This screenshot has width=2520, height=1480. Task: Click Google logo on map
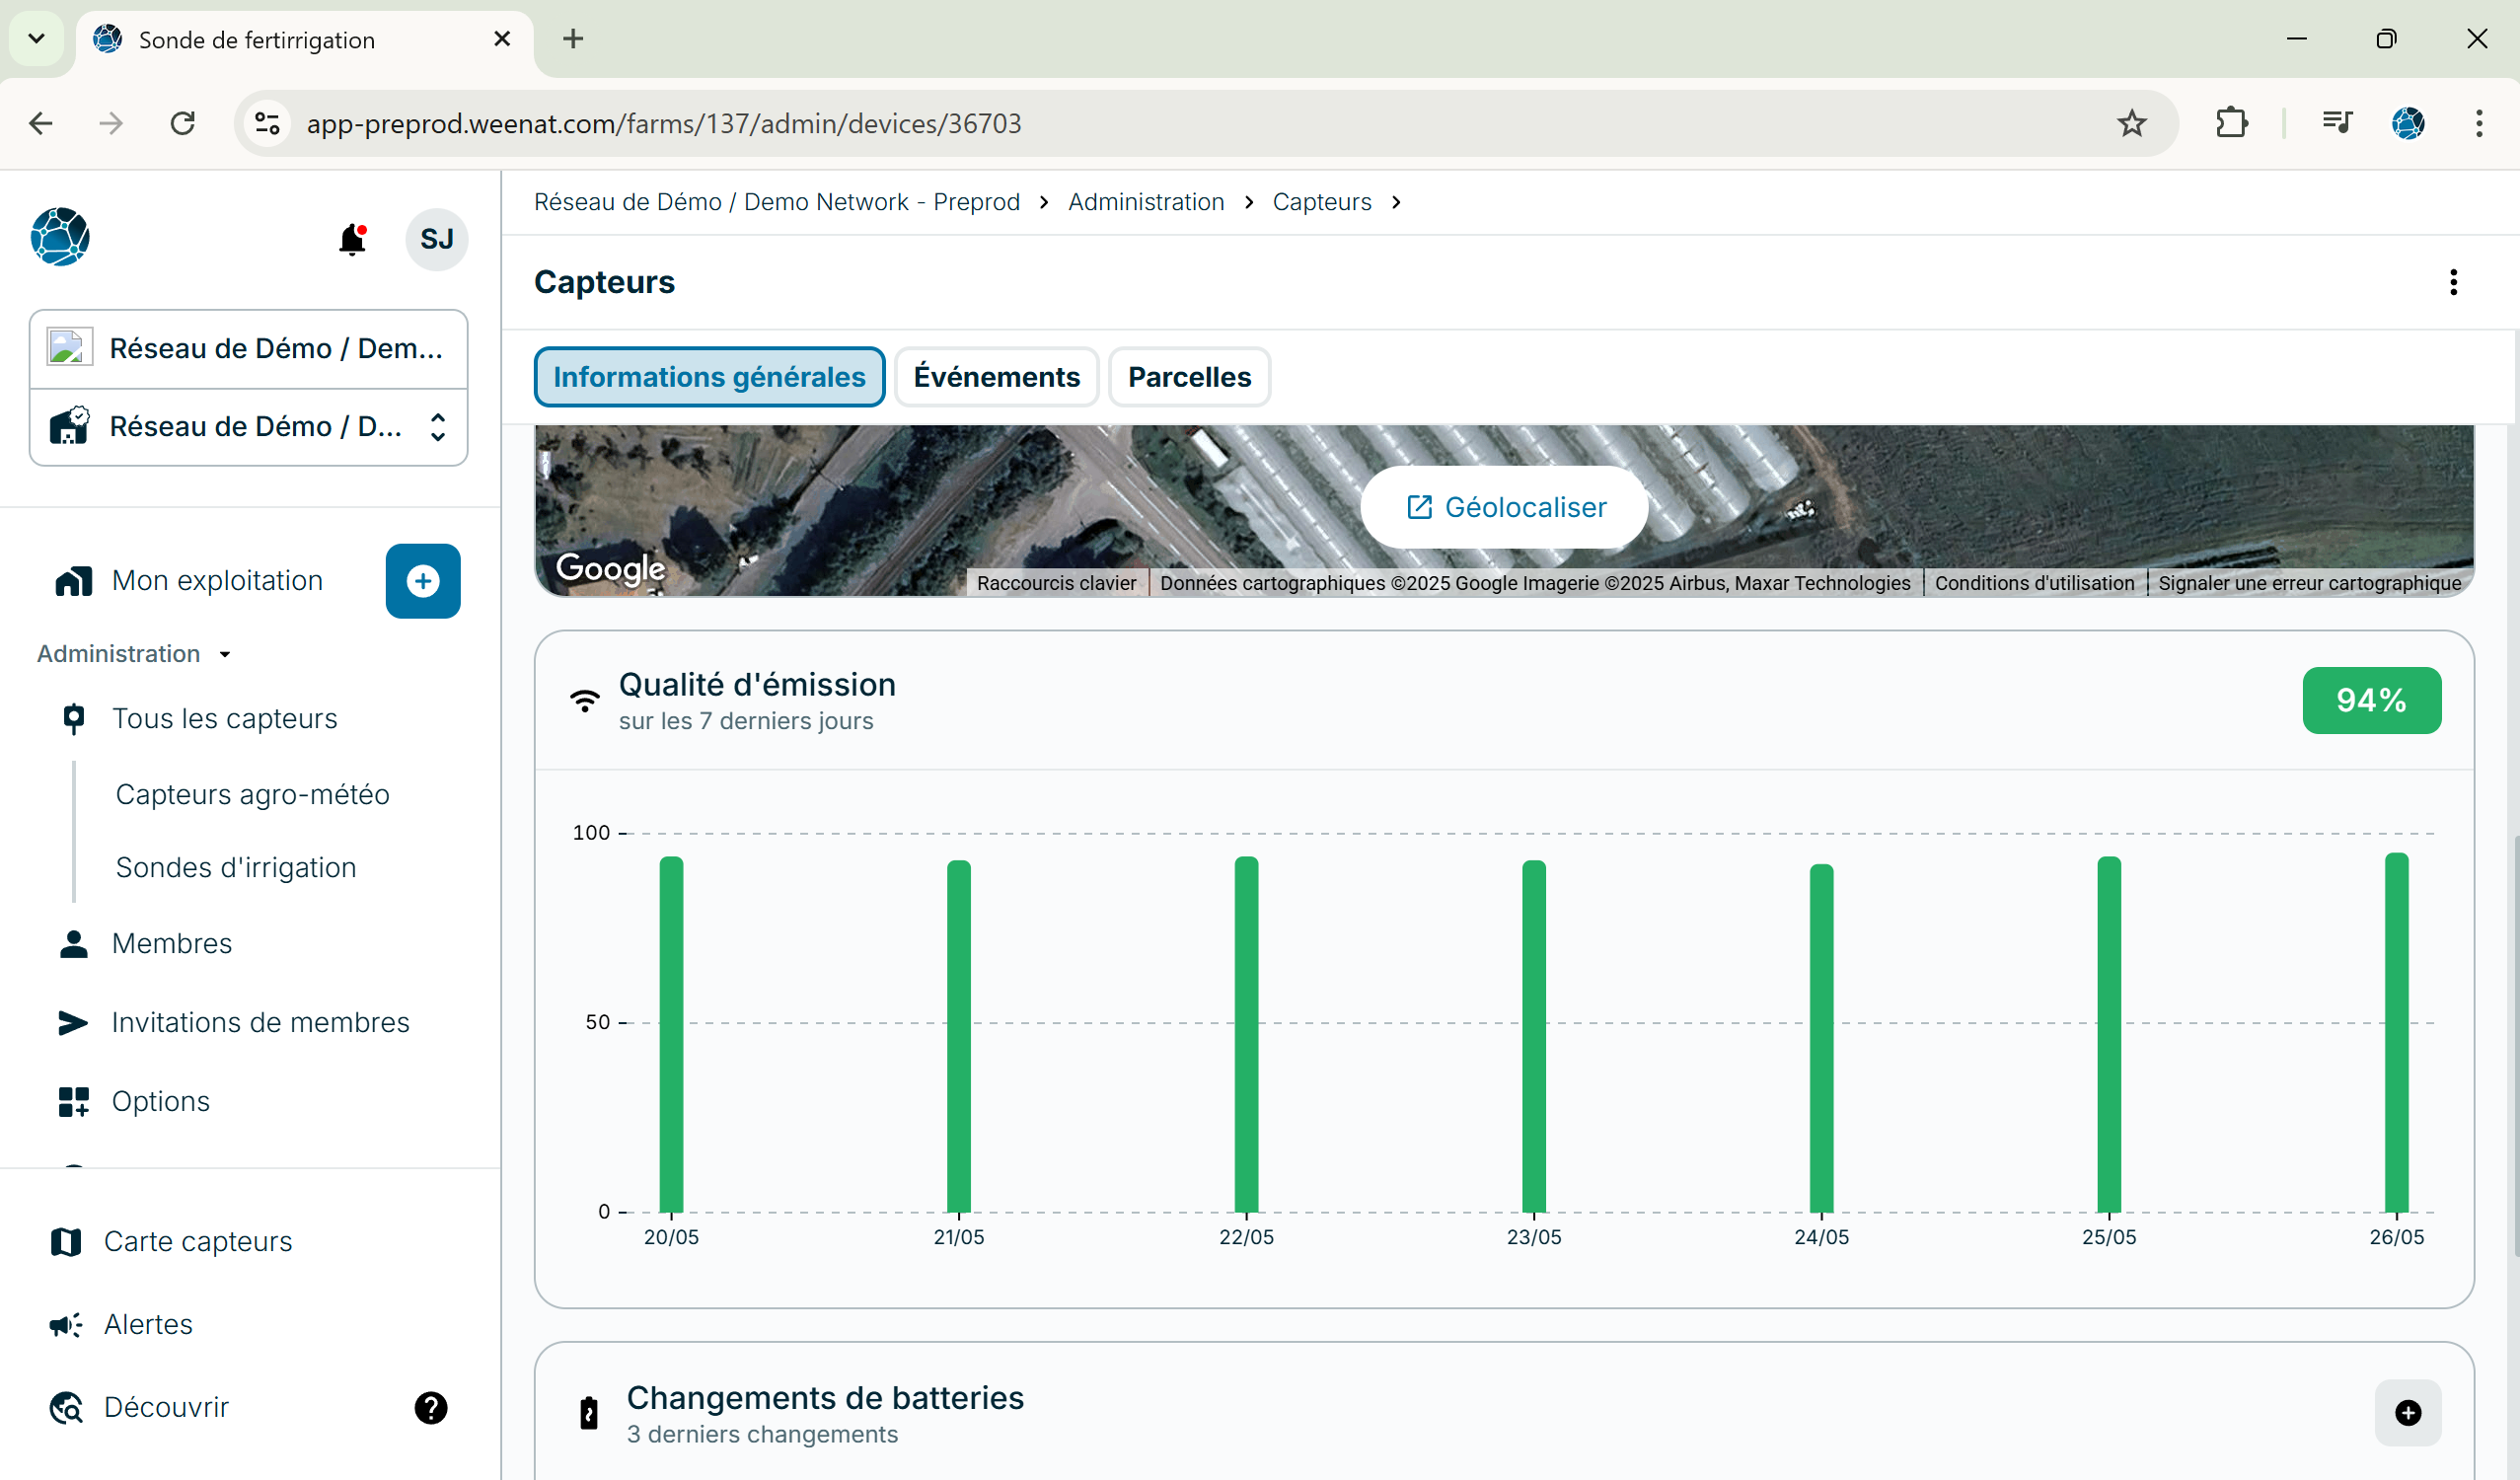(611, 568)
